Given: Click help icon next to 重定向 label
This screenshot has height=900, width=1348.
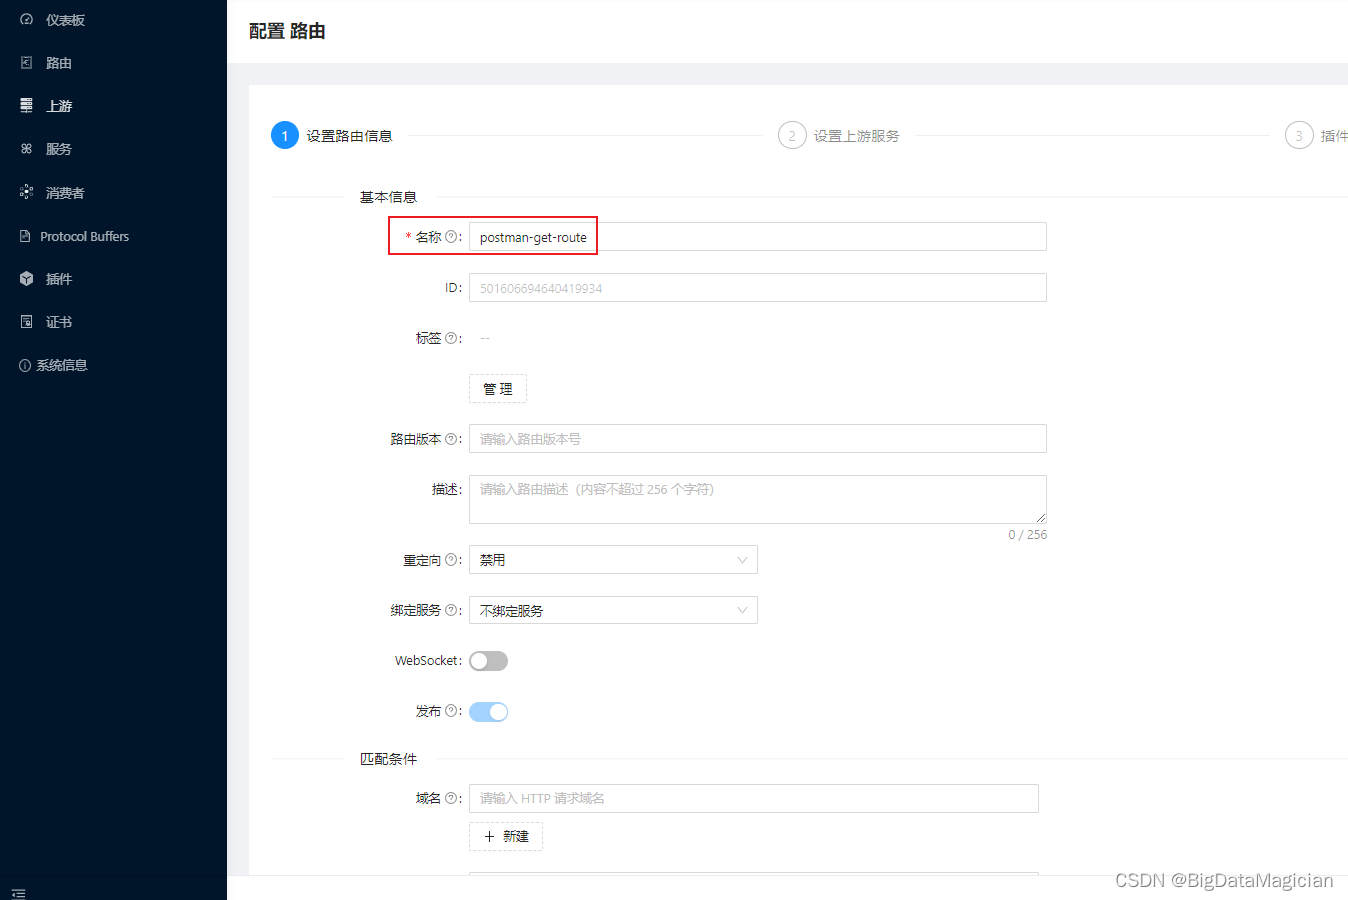Looking at the screenshot, I should [451, 560].
